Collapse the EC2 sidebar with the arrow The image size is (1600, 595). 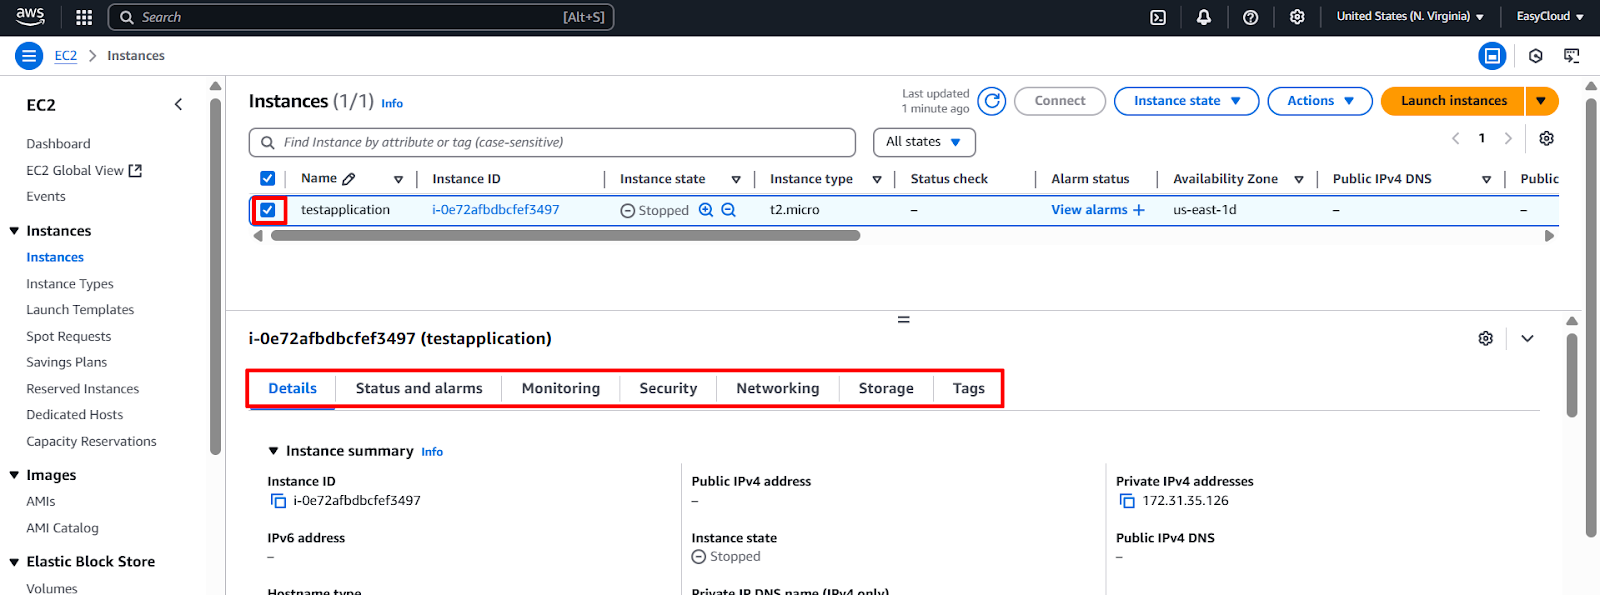pyautogui.click(x=178, y=104)
